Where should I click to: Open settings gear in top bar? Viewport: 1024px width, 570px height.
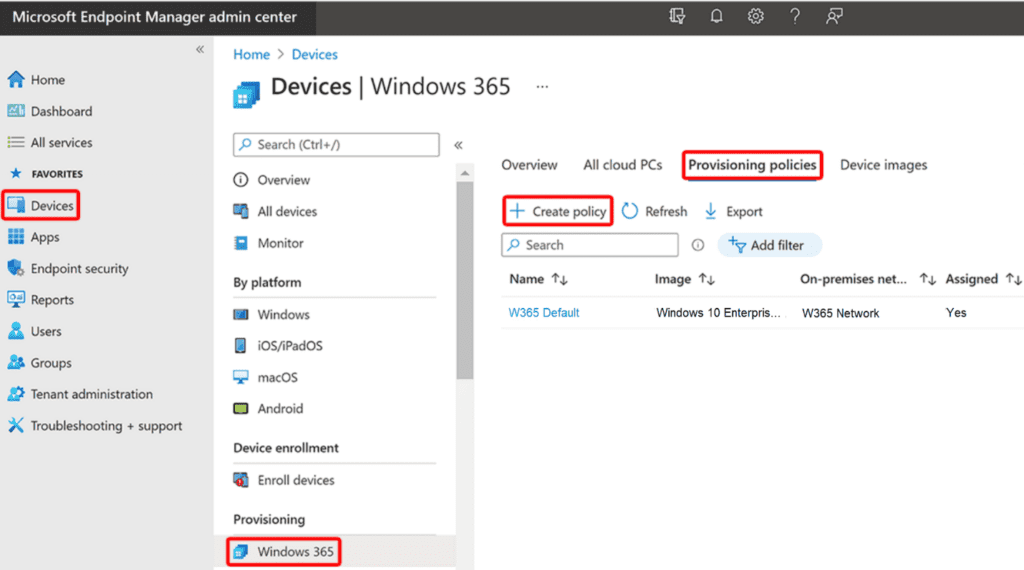point(756,16)
